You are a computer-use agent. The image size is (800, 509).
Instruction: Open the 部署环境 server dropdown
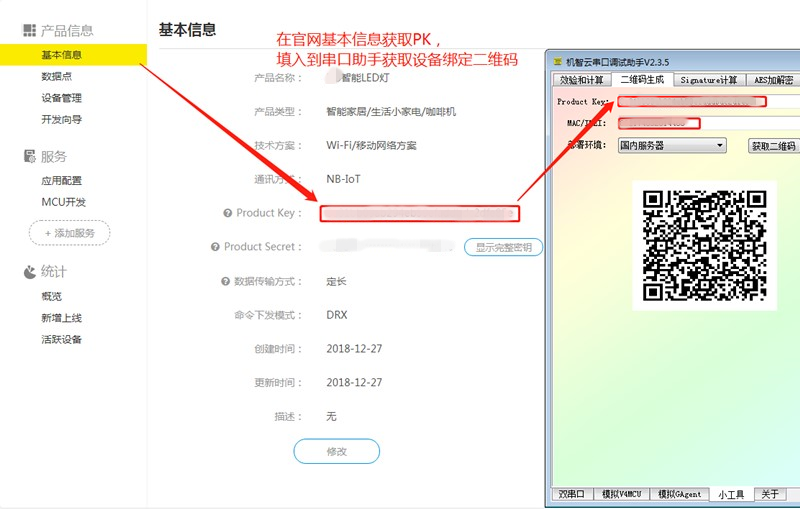tap(671, 145)
